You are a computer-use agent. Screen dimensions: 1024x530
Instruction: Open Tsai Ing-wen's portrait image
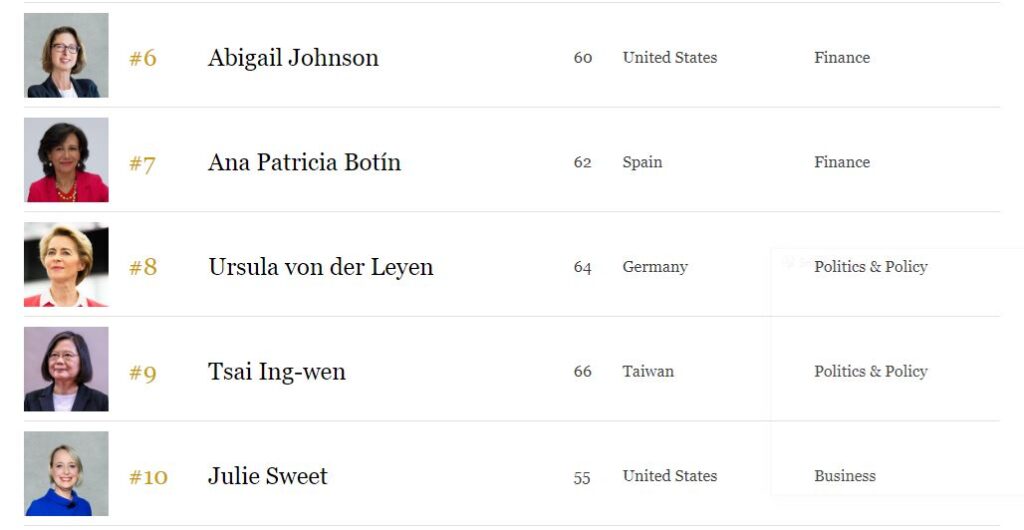(x=66, y=369)
